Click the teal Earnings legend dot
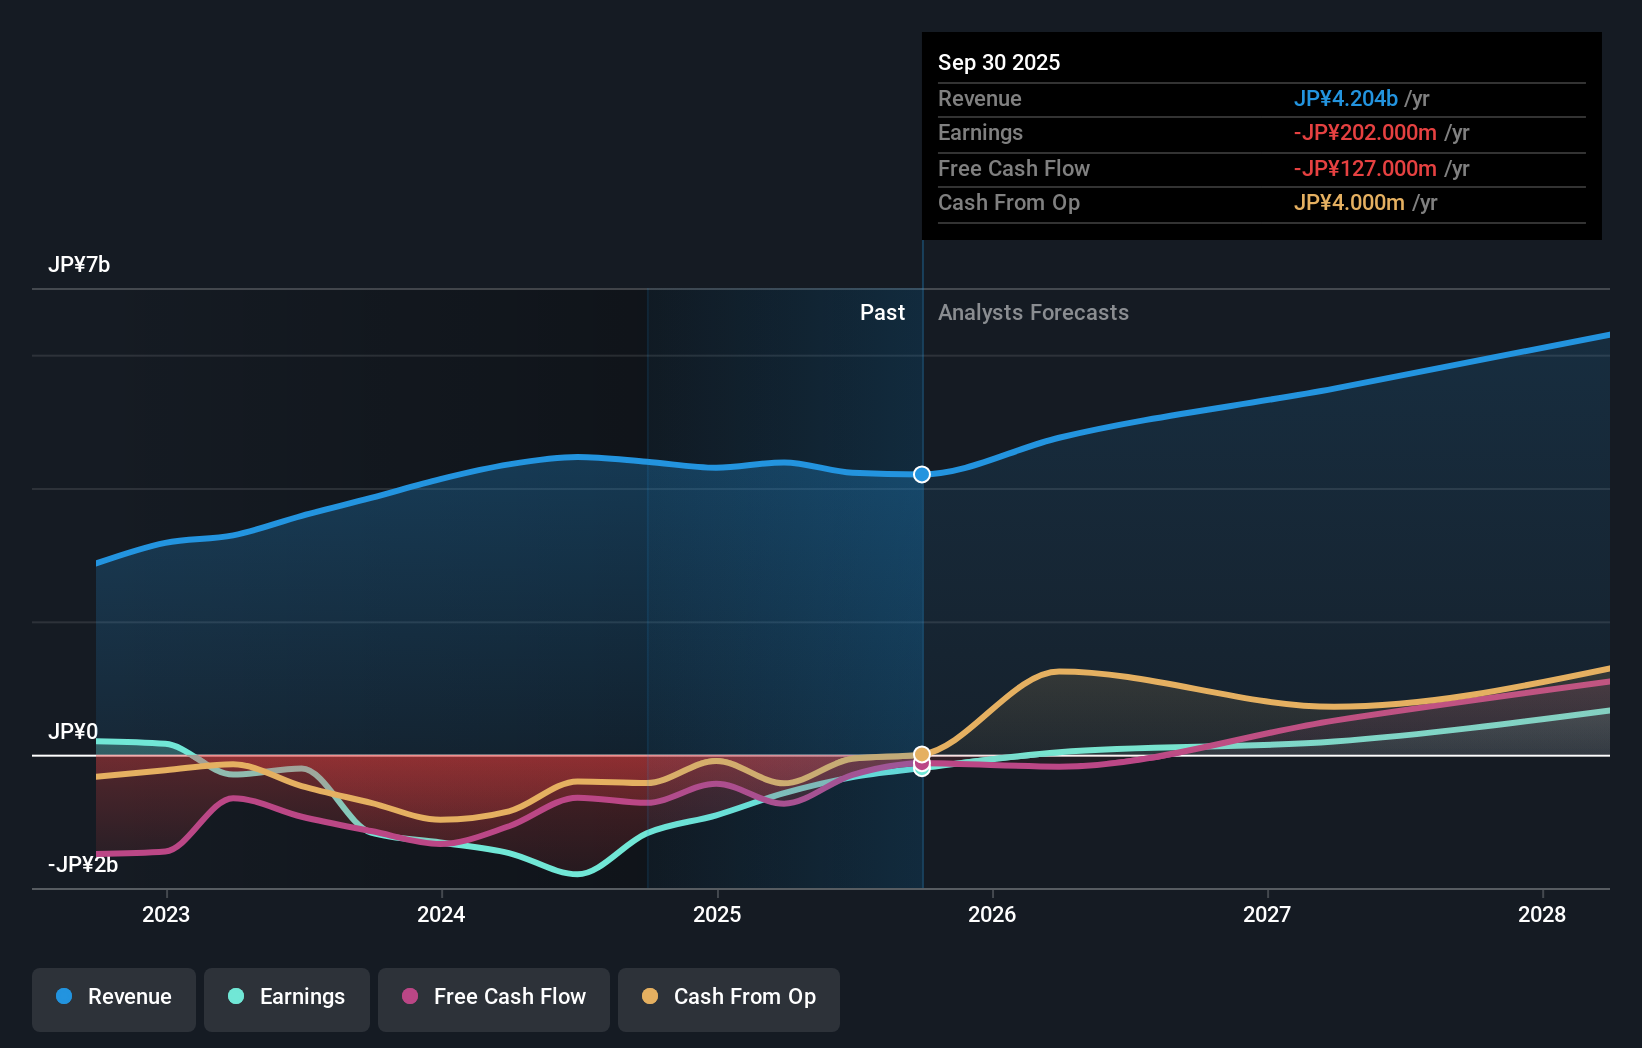 pyautogui.click(x=233, y=997)
